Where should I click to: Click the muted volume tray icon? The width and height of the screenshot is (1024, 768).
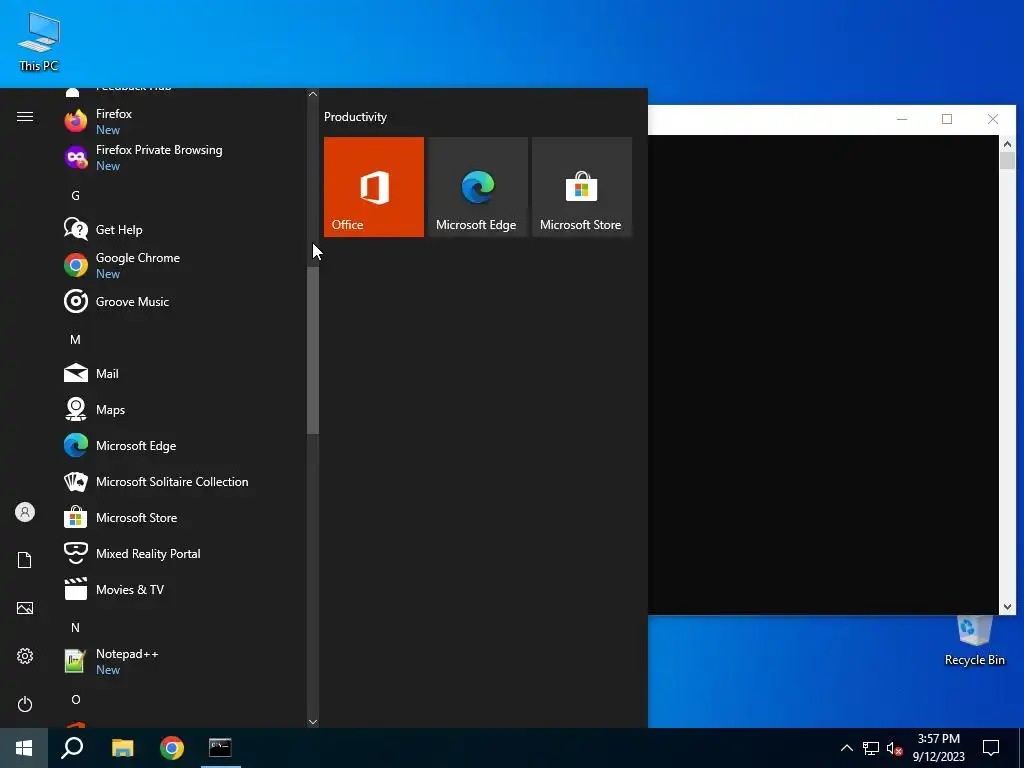coord(894,748)
